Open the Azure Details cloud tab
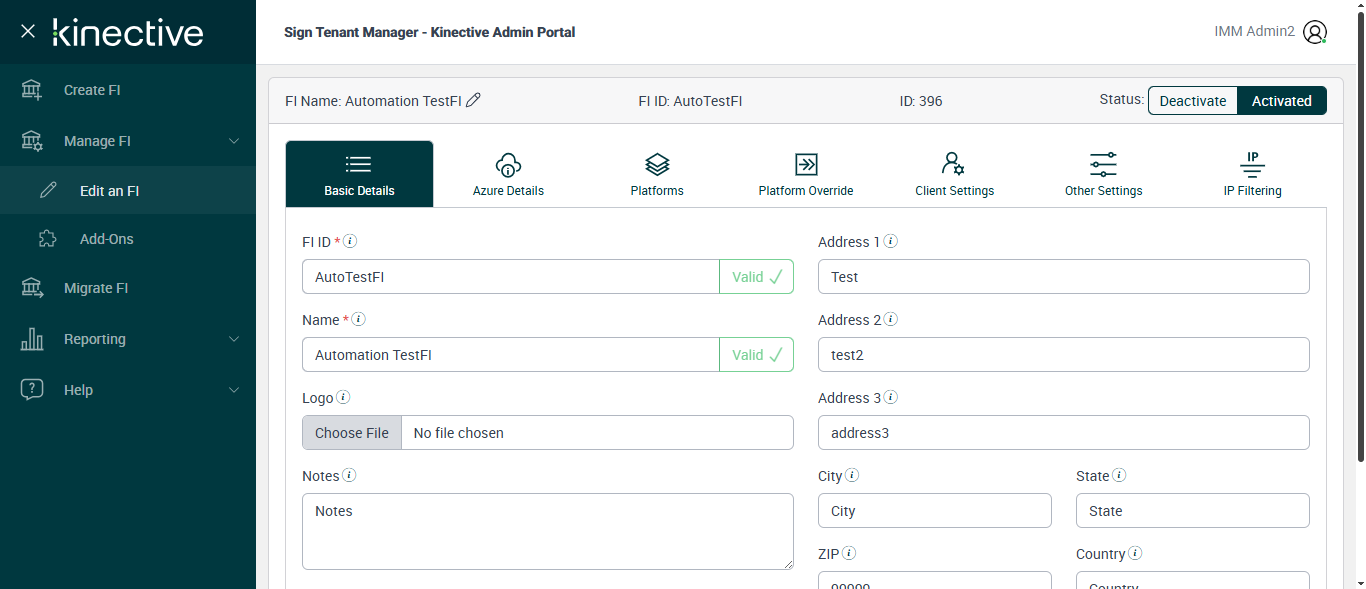The width and height of the screenshot is (1366, 589). coord(508,174)
